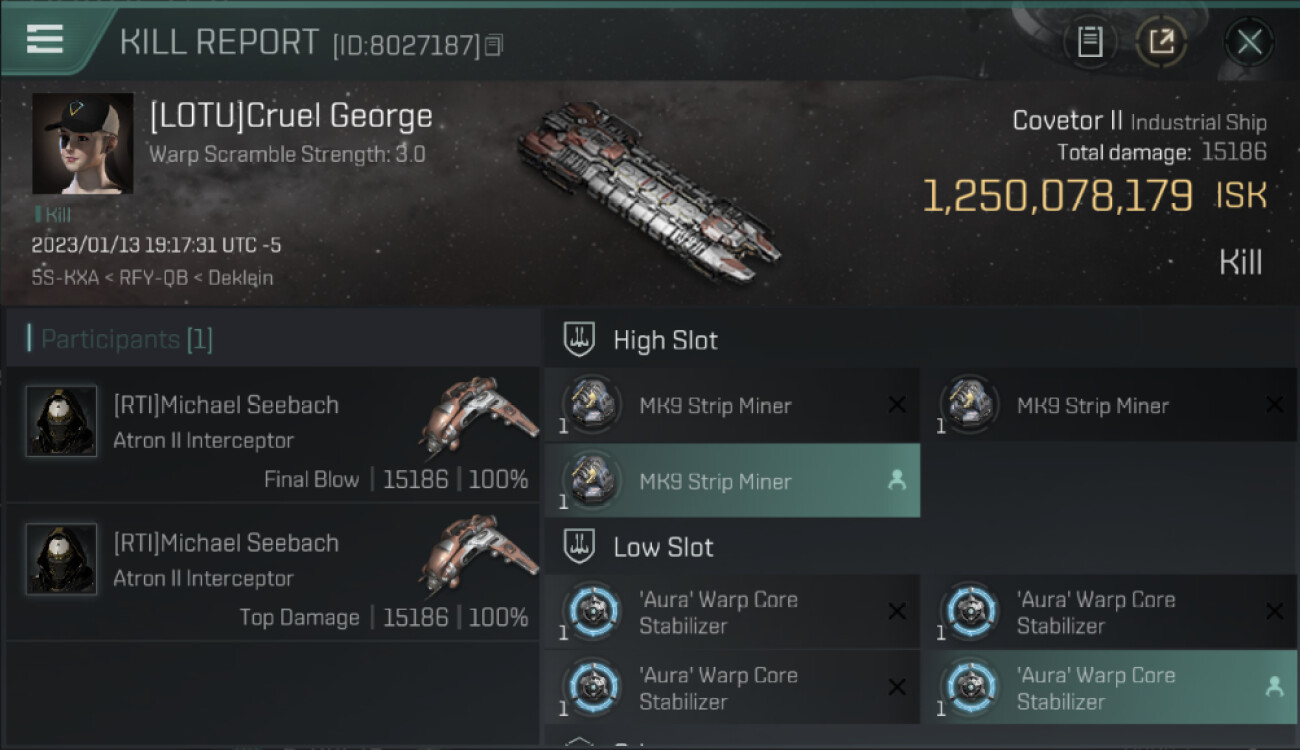The image size is (1300, 750).
Task: Share this kill report
Action: tap(1161, 42)
